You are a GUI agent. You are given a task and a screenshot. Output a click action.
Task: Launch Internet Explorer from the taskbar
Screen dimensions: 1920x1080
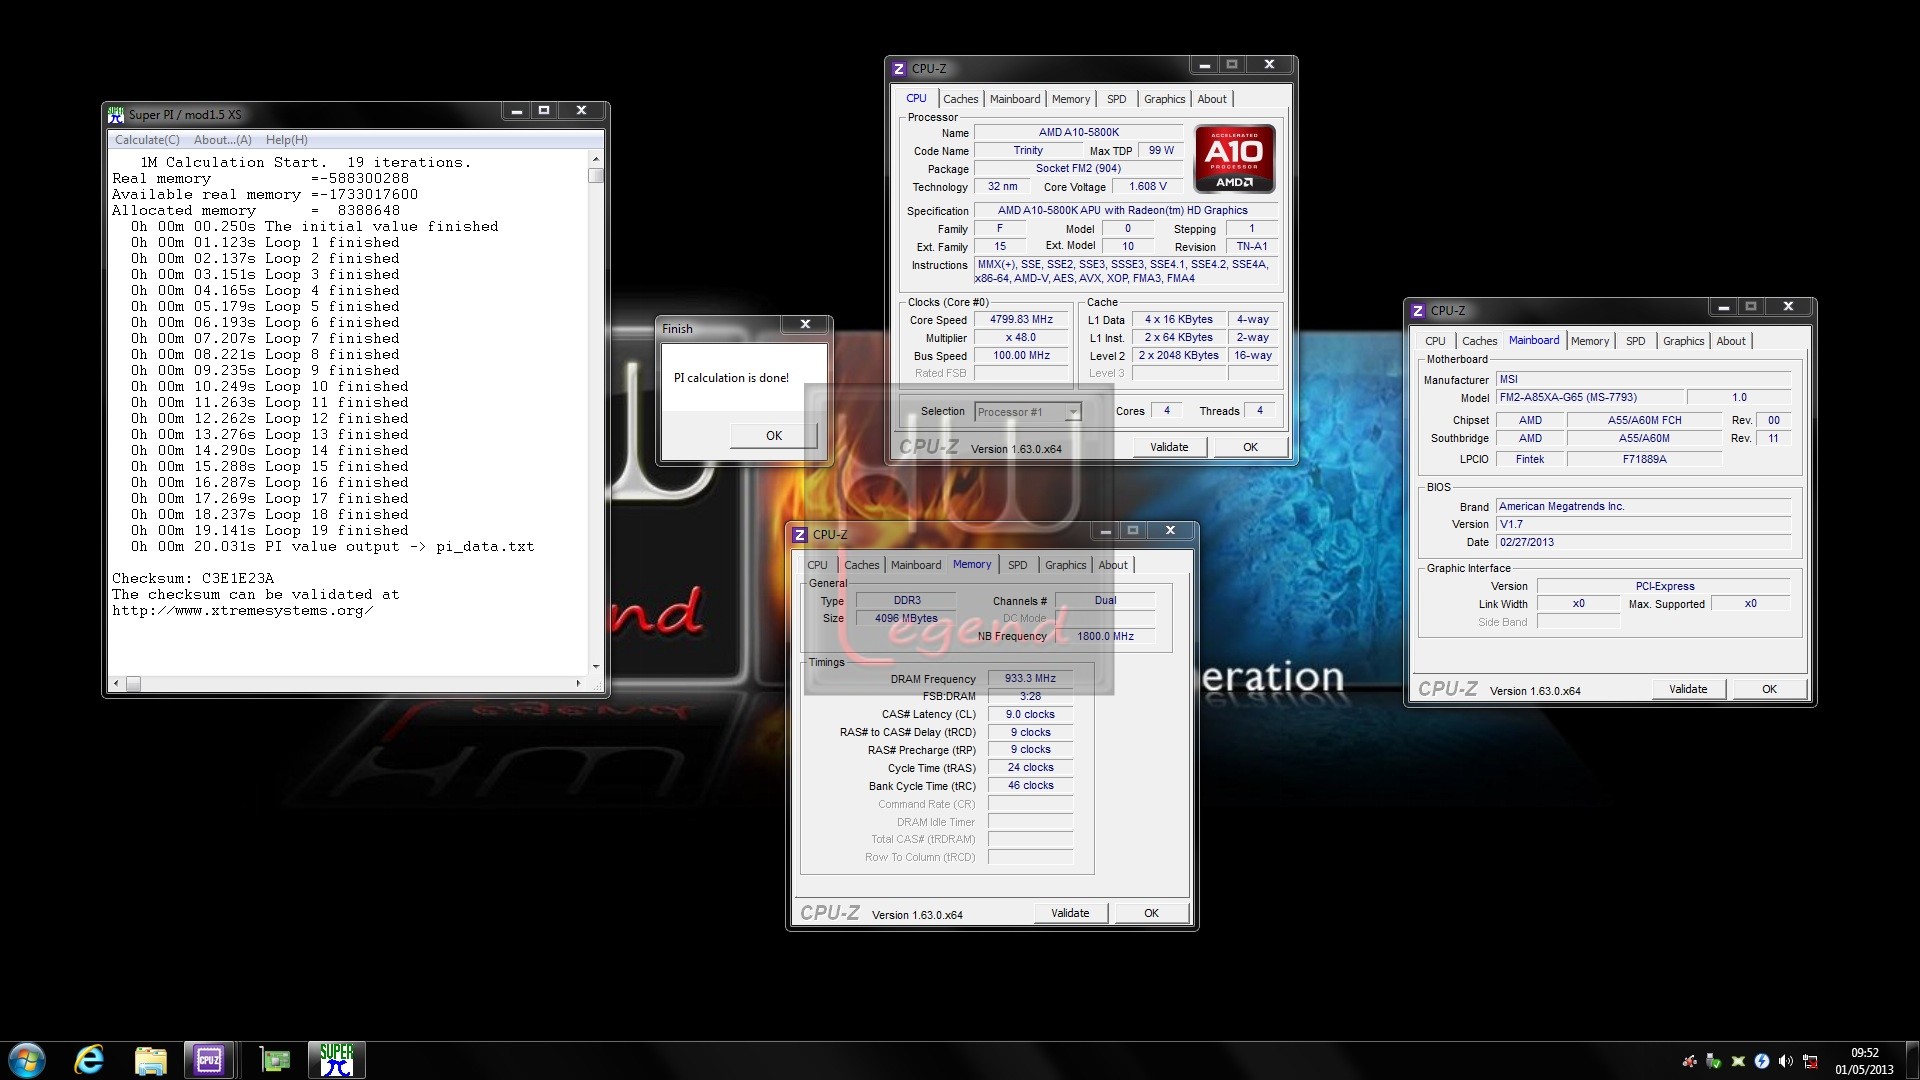coord(89,1060)
